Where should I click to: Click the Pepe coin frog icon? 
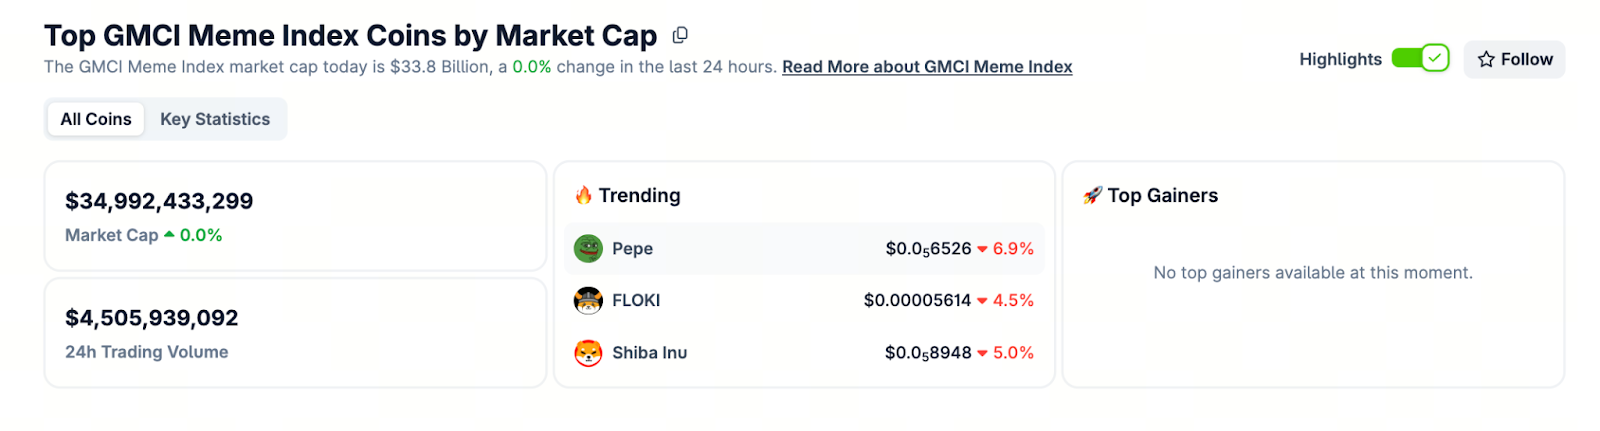click(588, 248)
